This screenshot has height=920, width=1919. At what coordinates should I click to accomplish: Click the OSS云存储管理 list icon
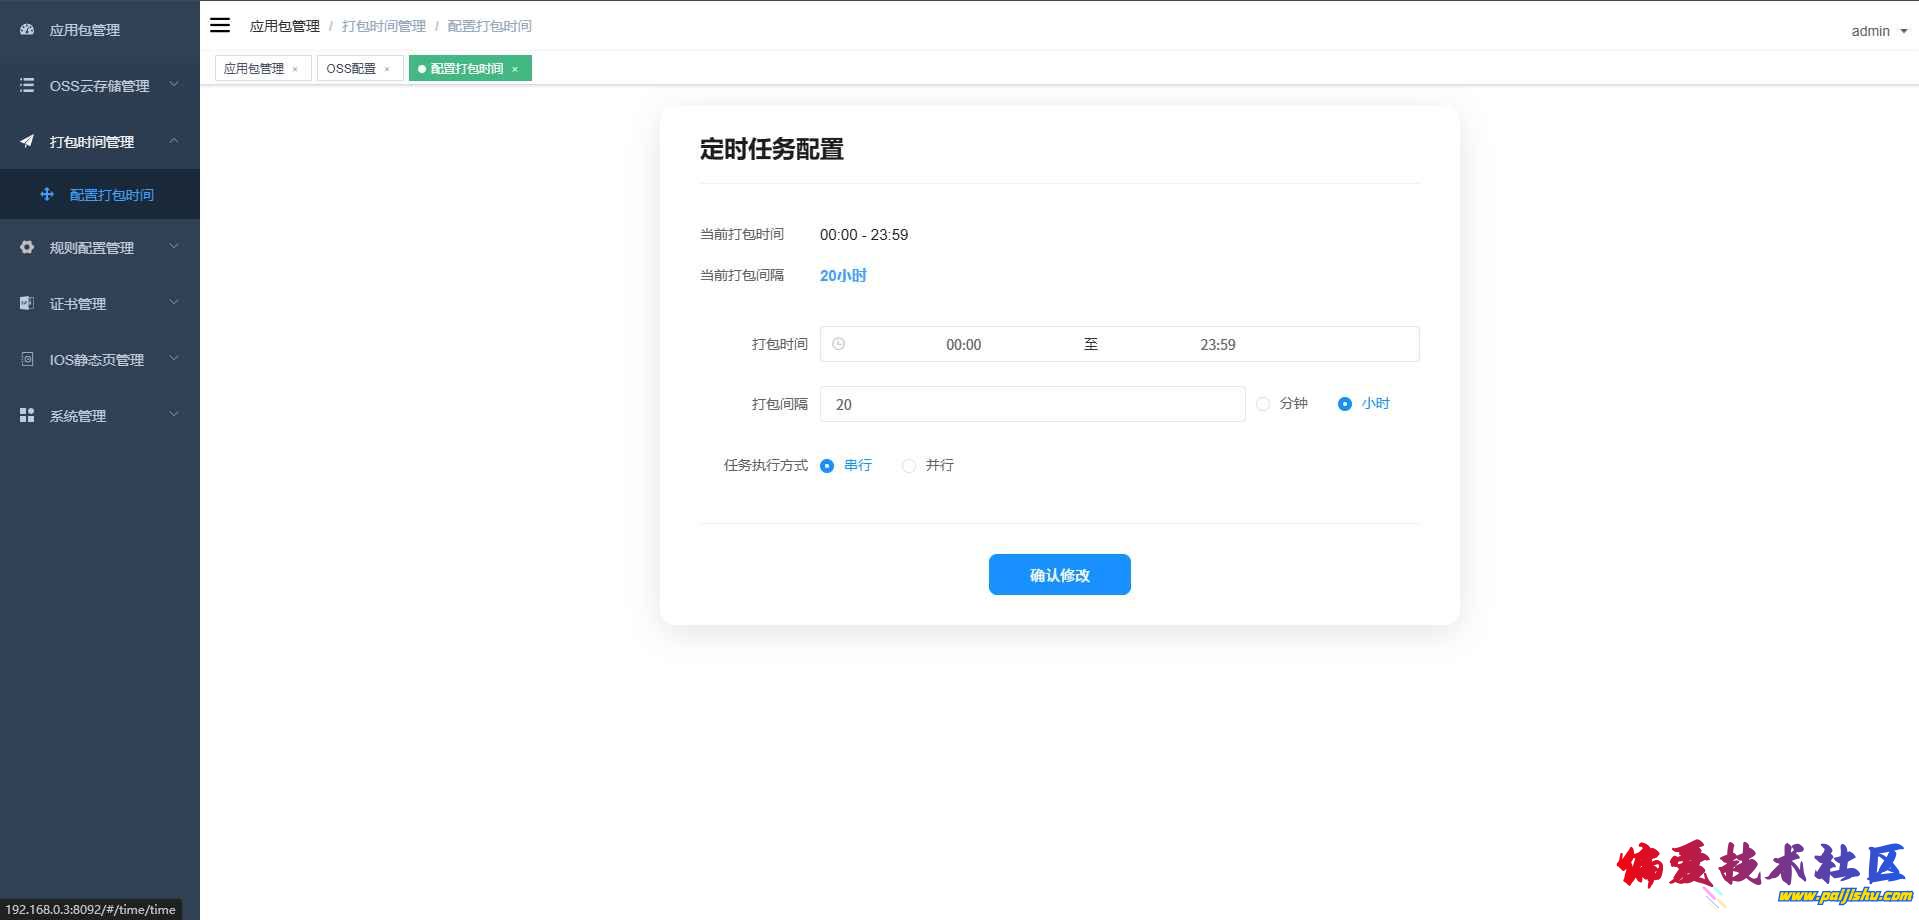(27, 86)
